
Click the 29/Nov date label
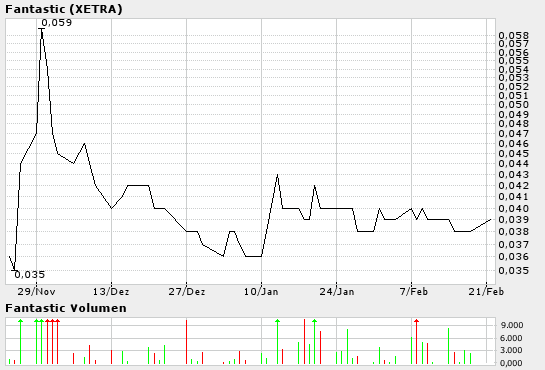pos(36,291)
